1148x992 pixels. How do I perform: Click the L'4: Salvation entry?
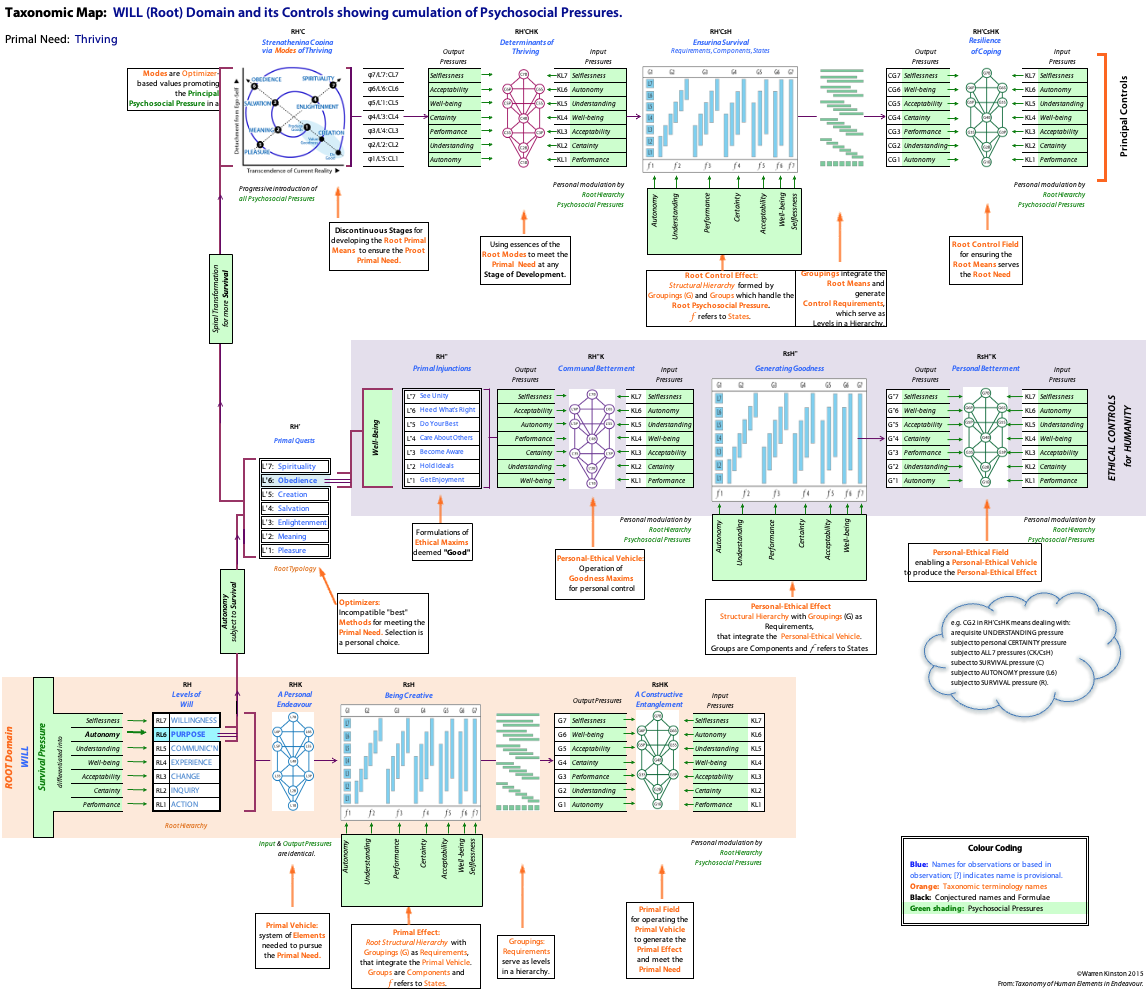click(x=296, y=508)
